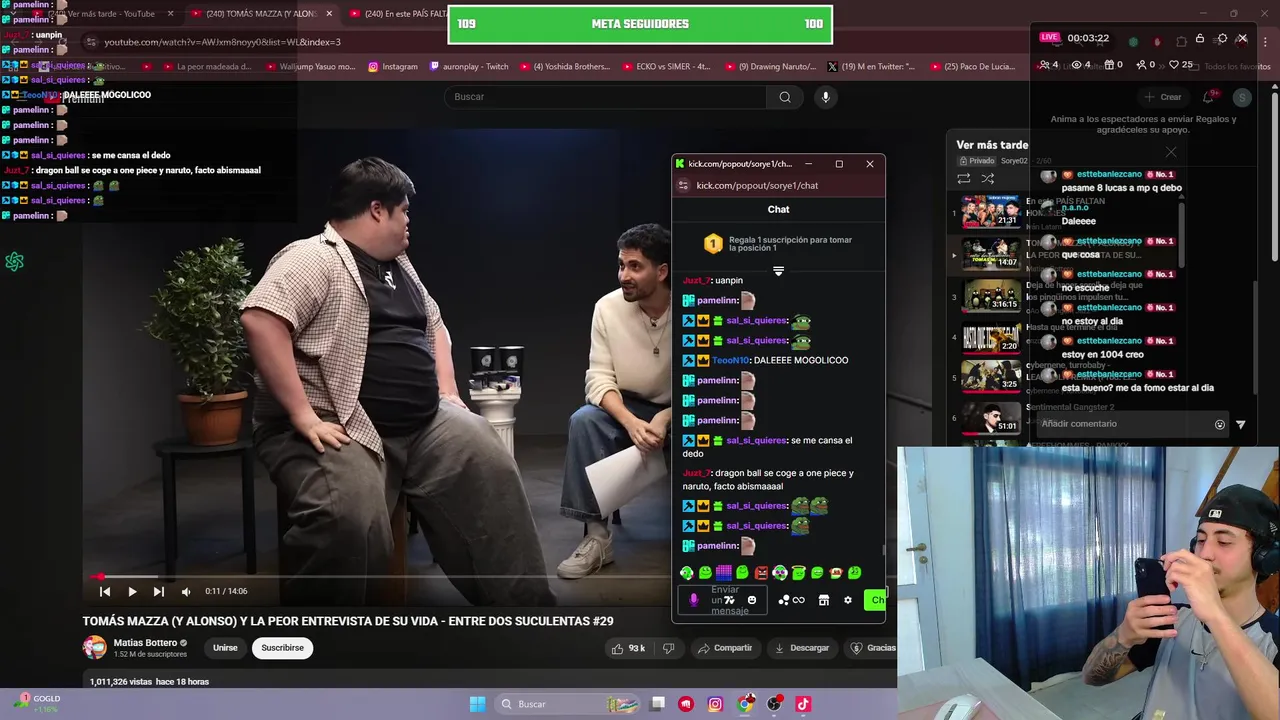
Task: Open the Kick chat voice microphone icon
Action: 694,600
